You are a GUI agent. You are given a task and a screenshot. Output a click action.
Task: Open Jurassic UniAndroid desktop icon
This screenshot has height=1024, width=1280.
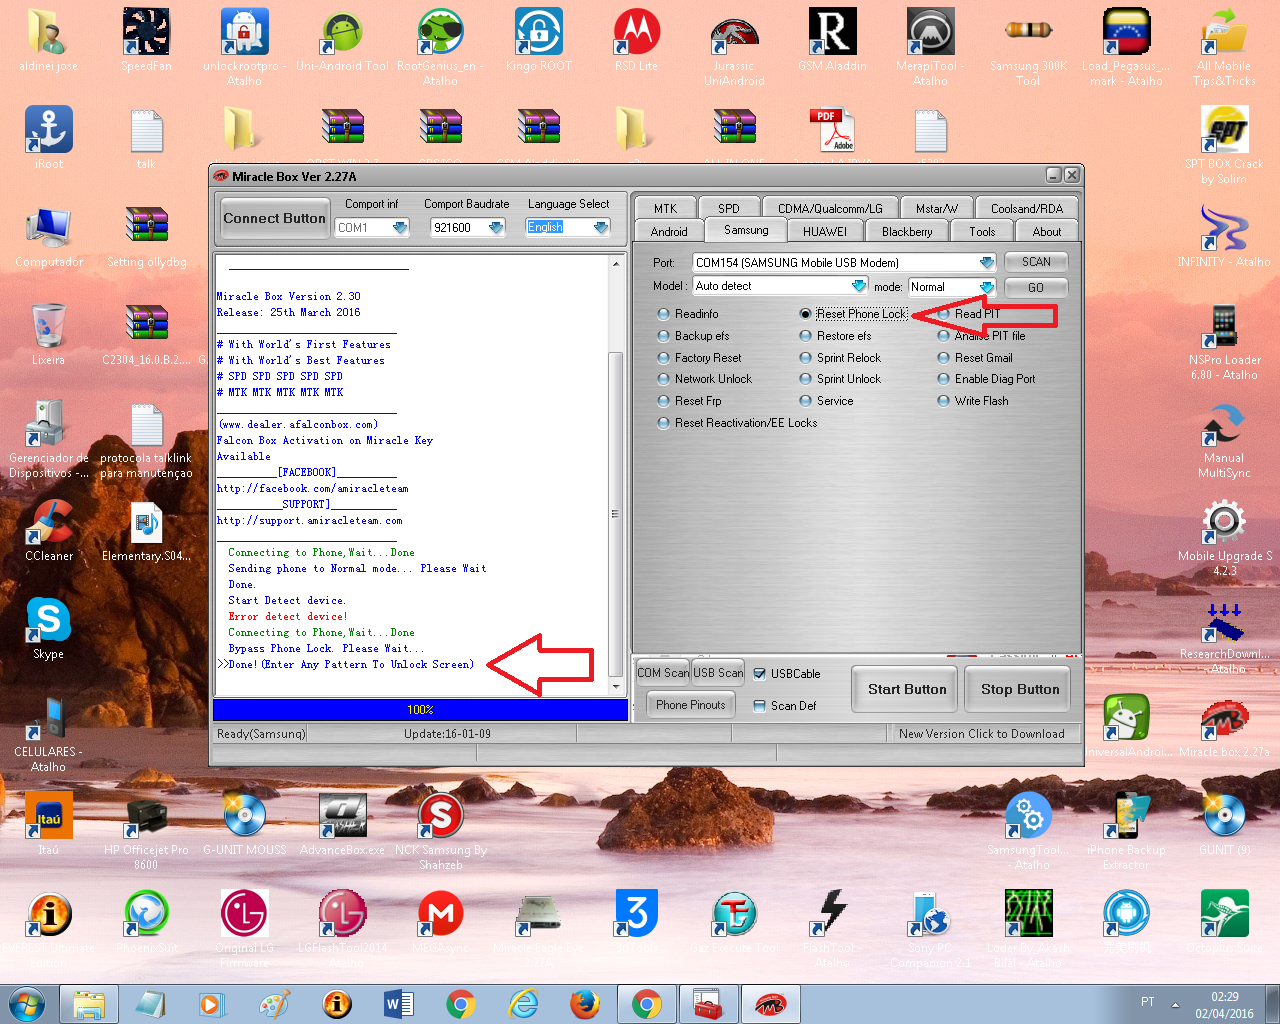coord(734,47)
